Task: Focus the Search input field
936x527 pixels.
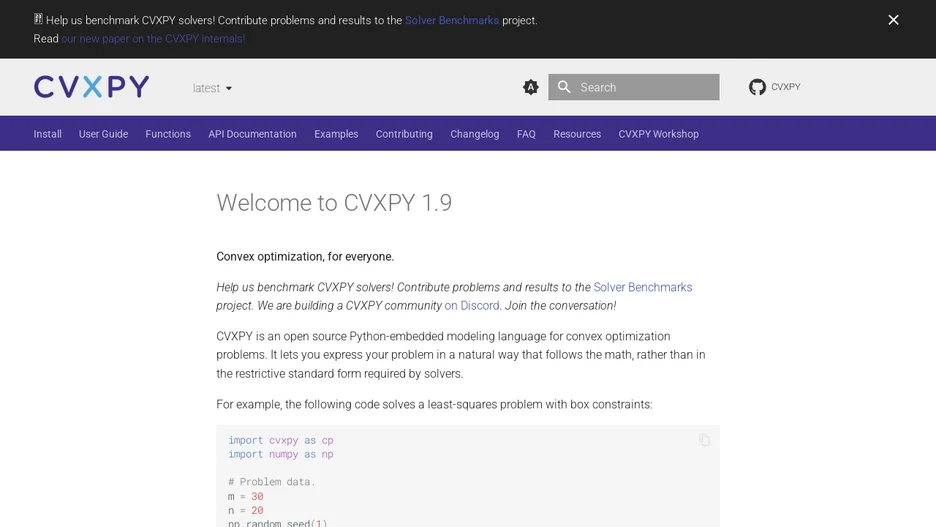Action: 633,87
